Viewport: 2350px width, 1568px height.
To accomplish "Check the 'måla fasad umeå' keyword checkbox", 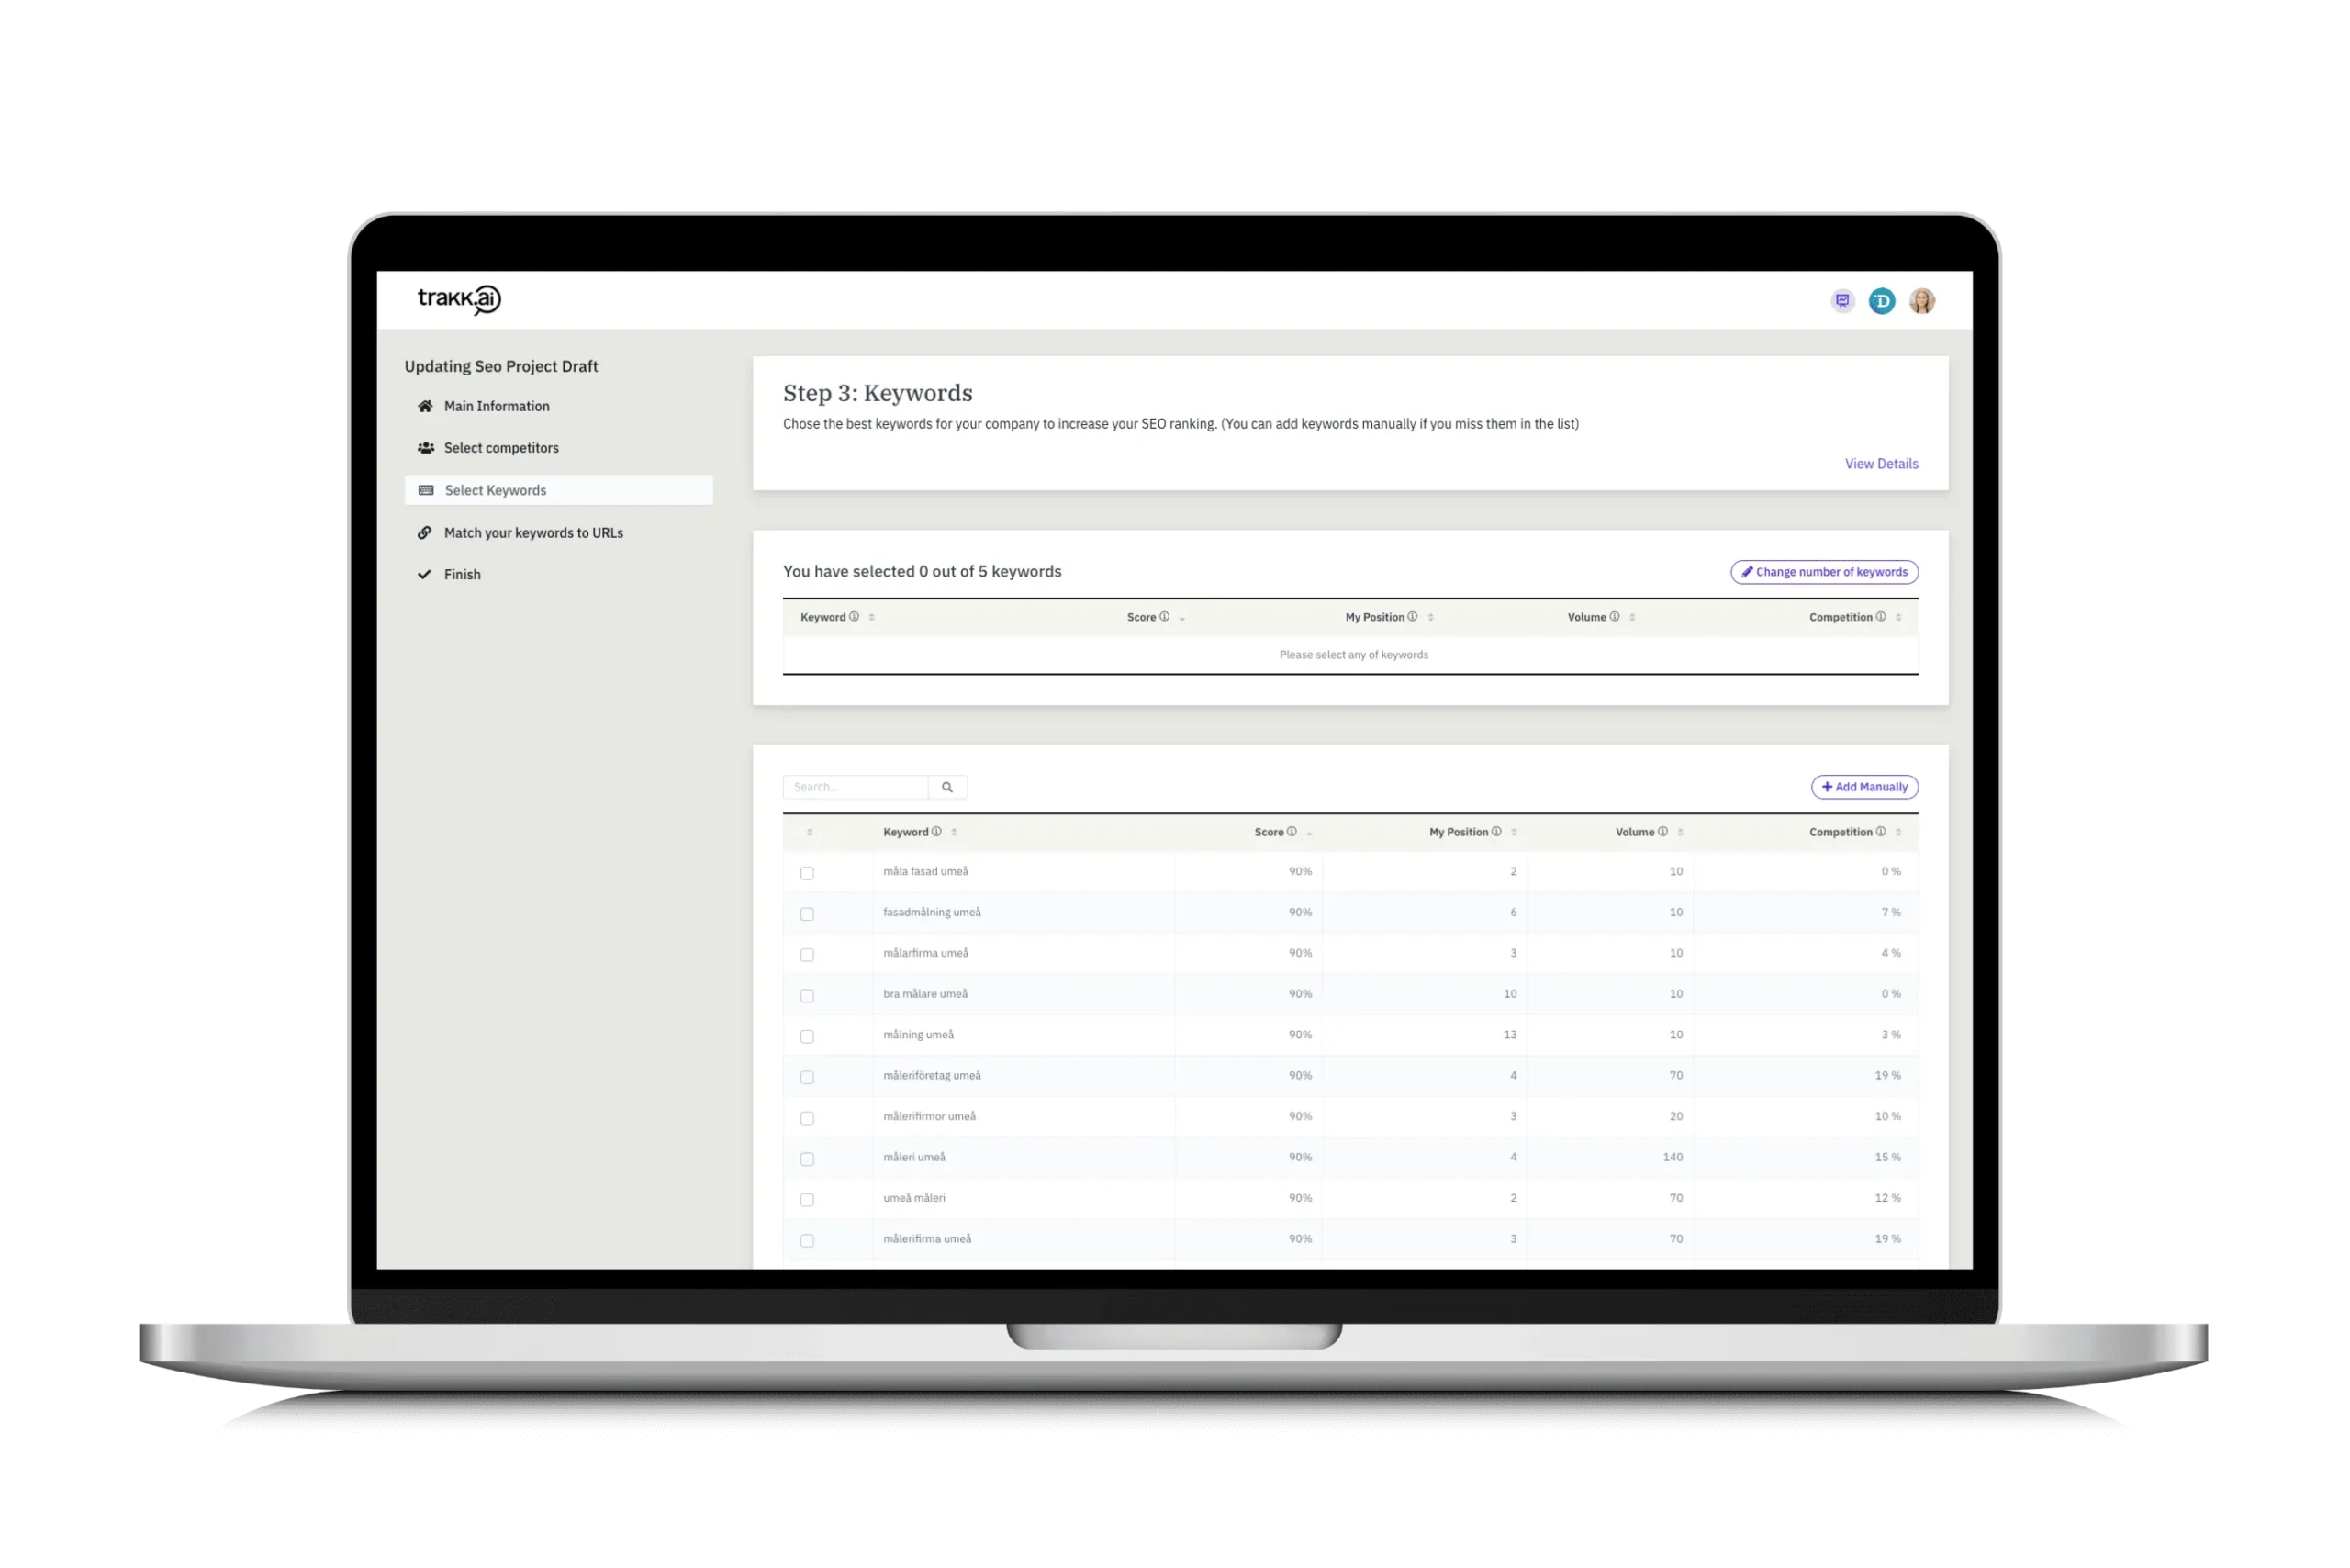I will pyautogui.click(x=807, y=873).
